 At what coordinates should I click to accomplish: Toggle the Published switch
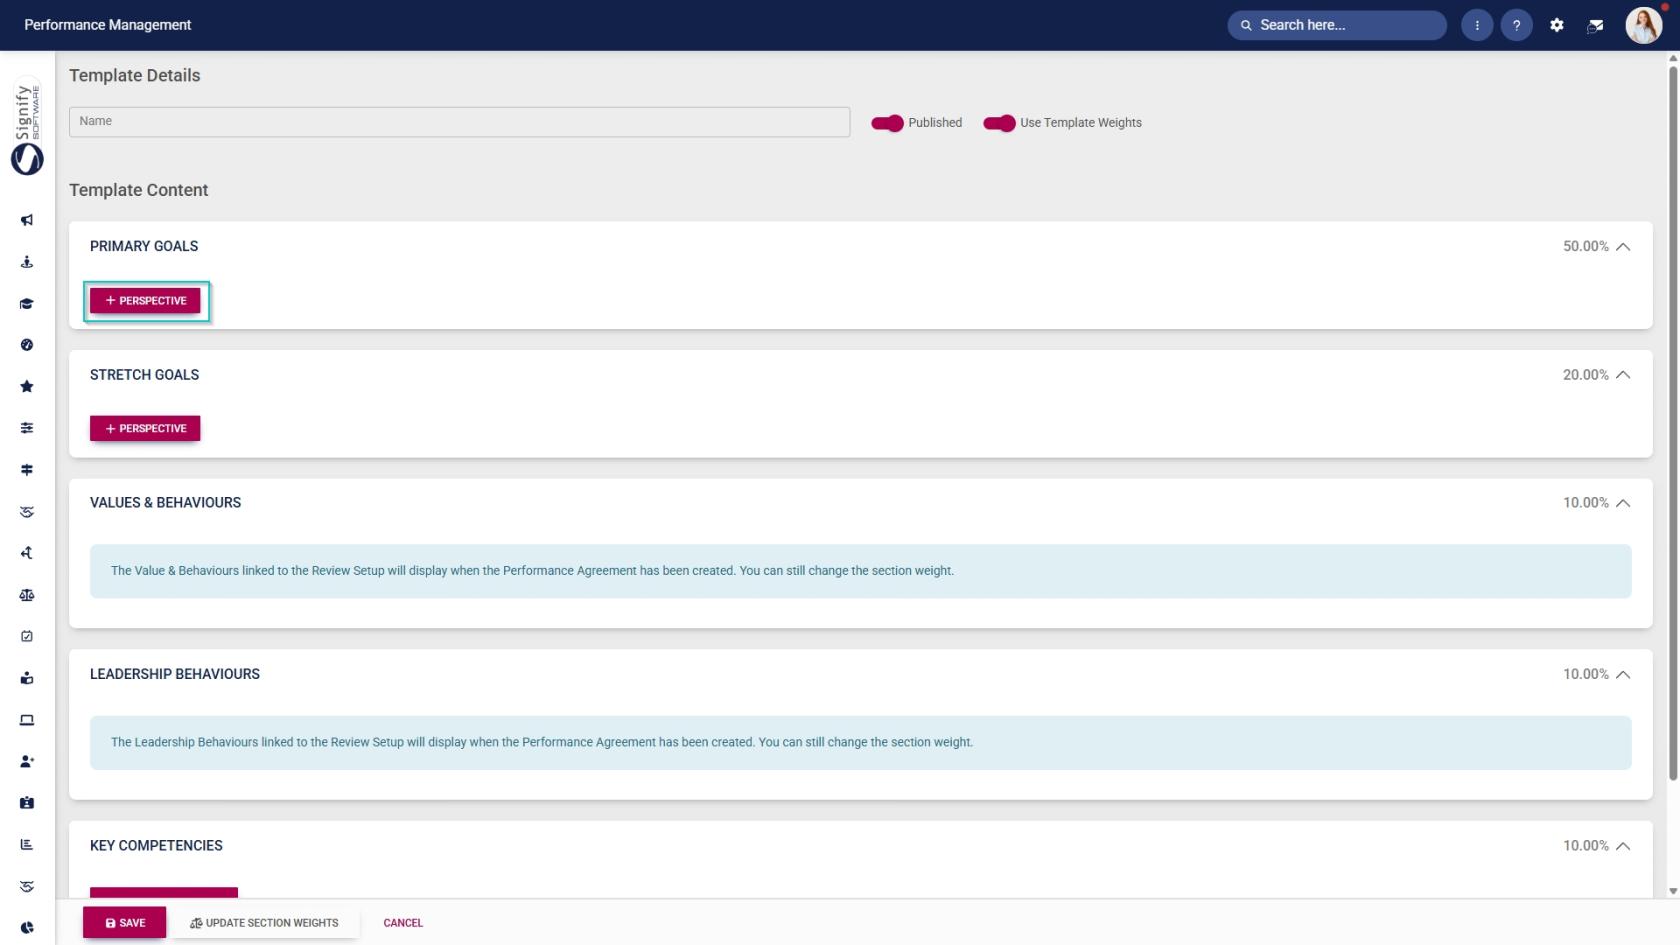[x=887, y=123]
